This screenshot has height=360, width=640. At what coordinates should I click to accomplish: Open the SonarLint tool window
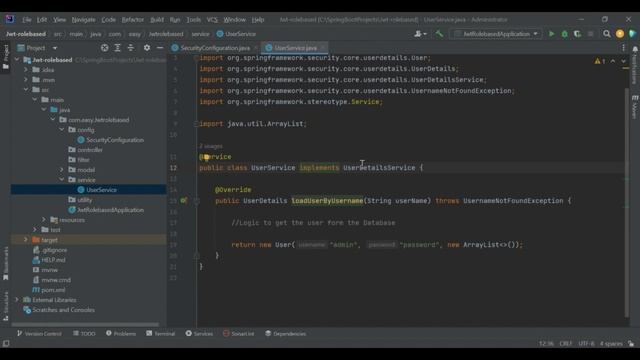[239, 334]
